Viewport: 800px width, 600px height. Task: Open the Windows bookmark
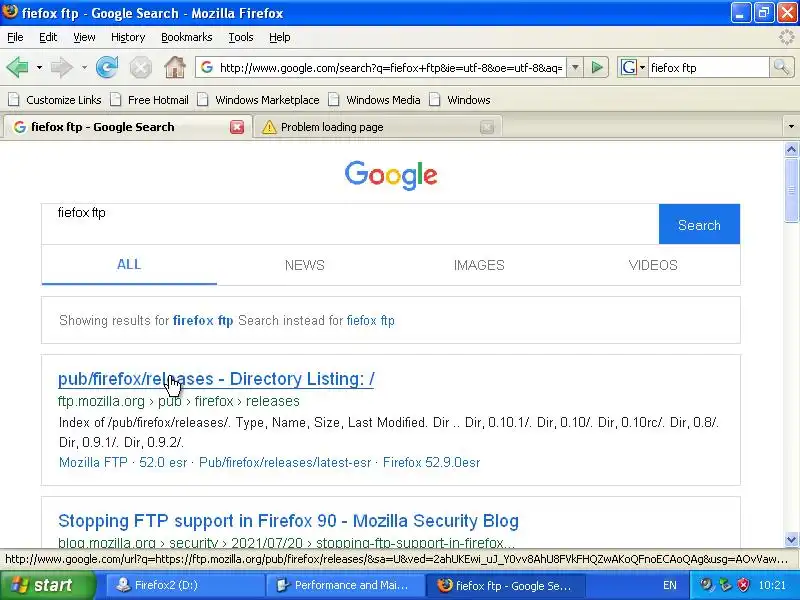pos(460,100)
